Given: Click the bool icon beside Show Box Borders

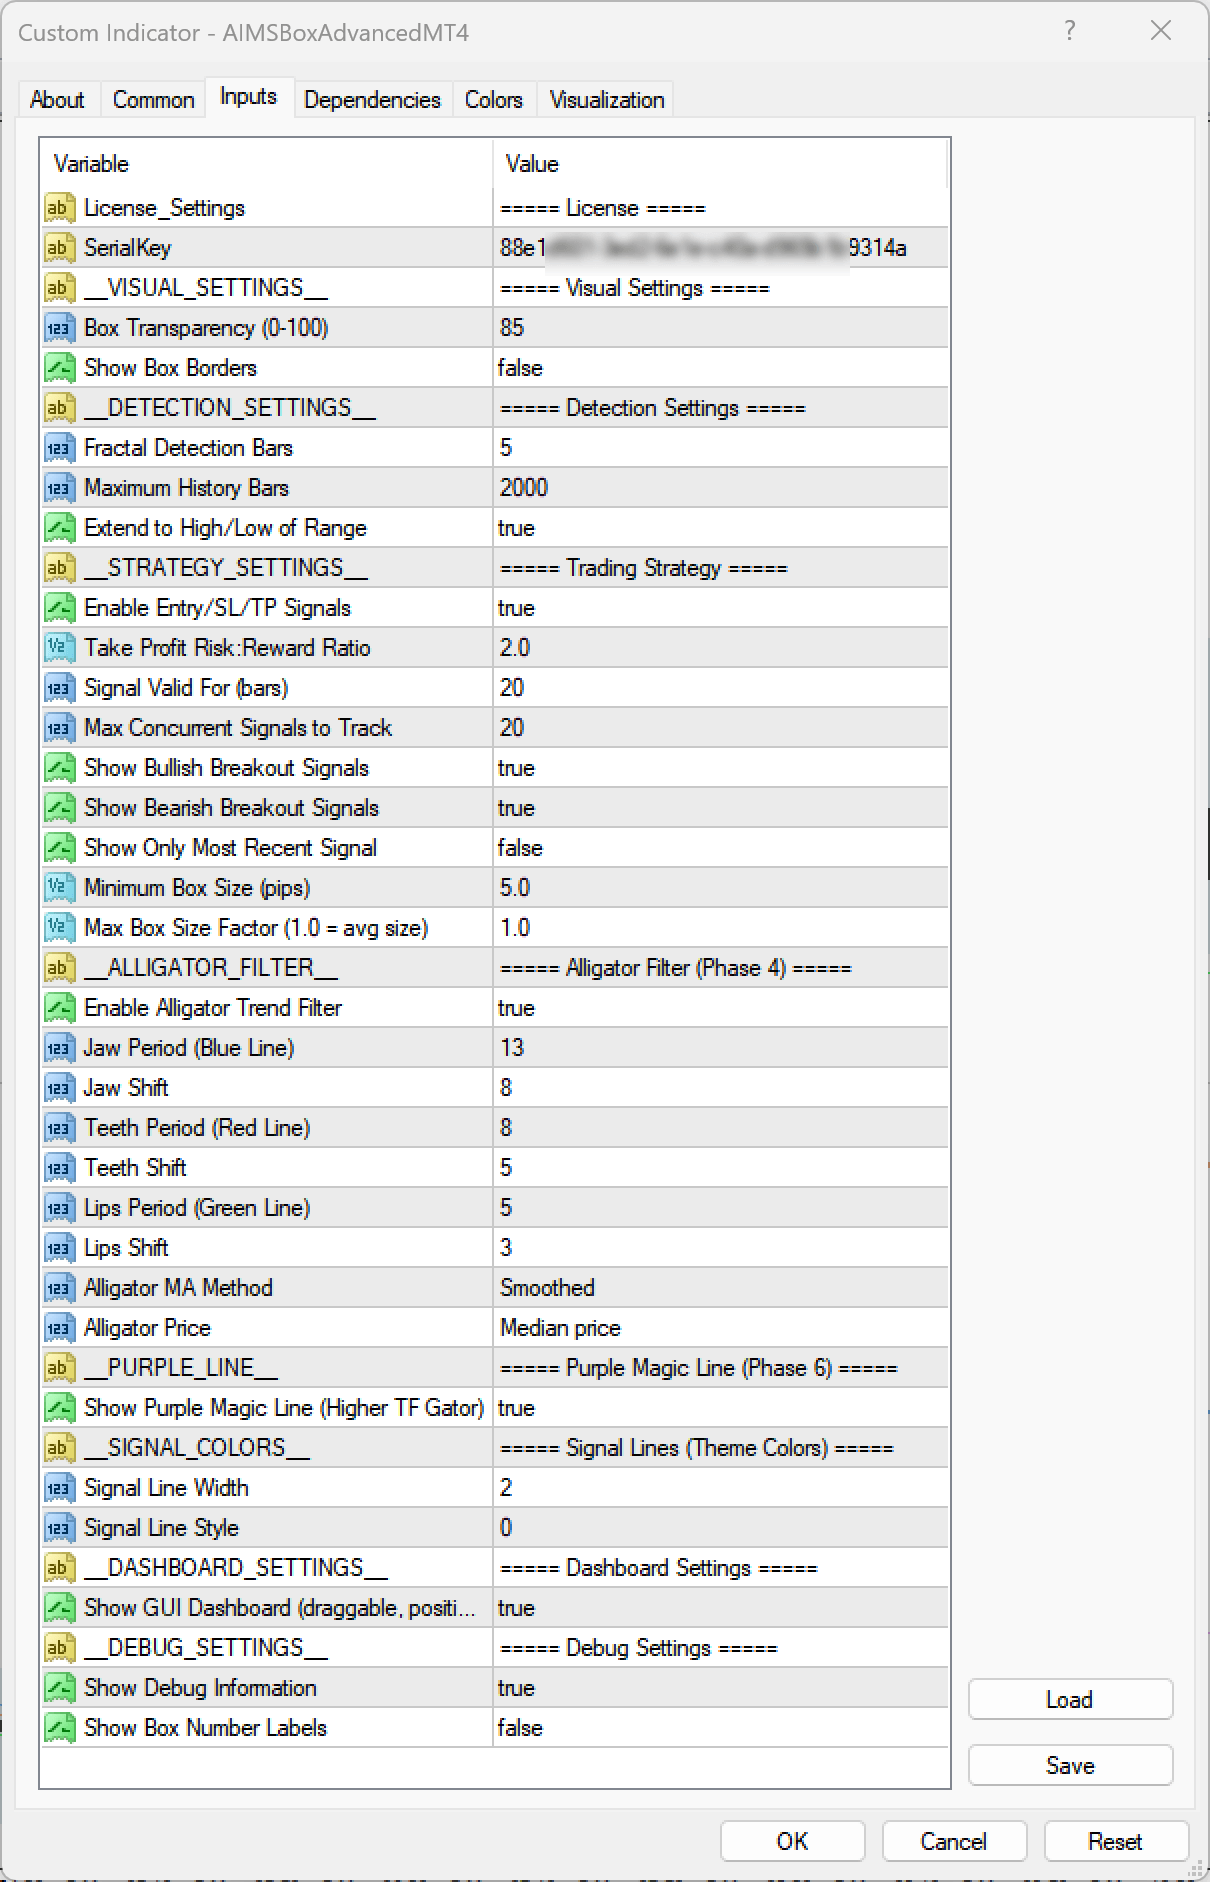Looking at the screenshot, I should click(x=60, y=368).
